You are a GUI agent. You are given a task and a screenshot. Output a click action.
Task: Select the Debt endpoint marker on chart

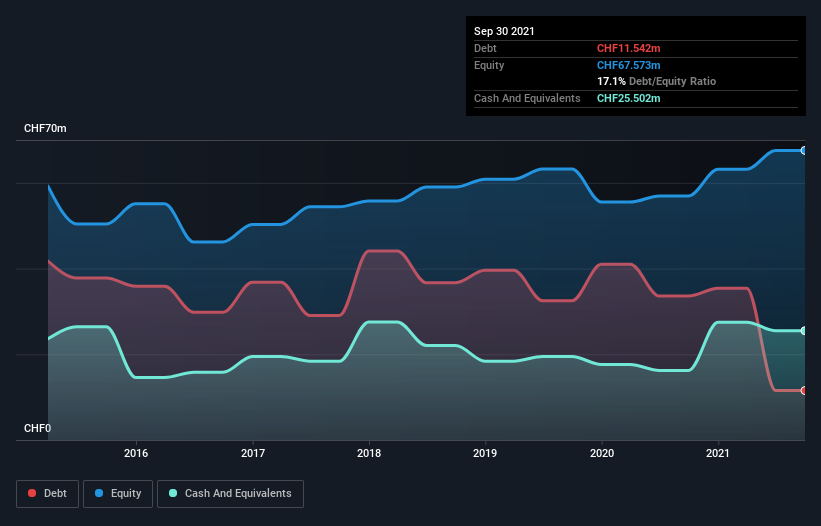coord(803,390)
